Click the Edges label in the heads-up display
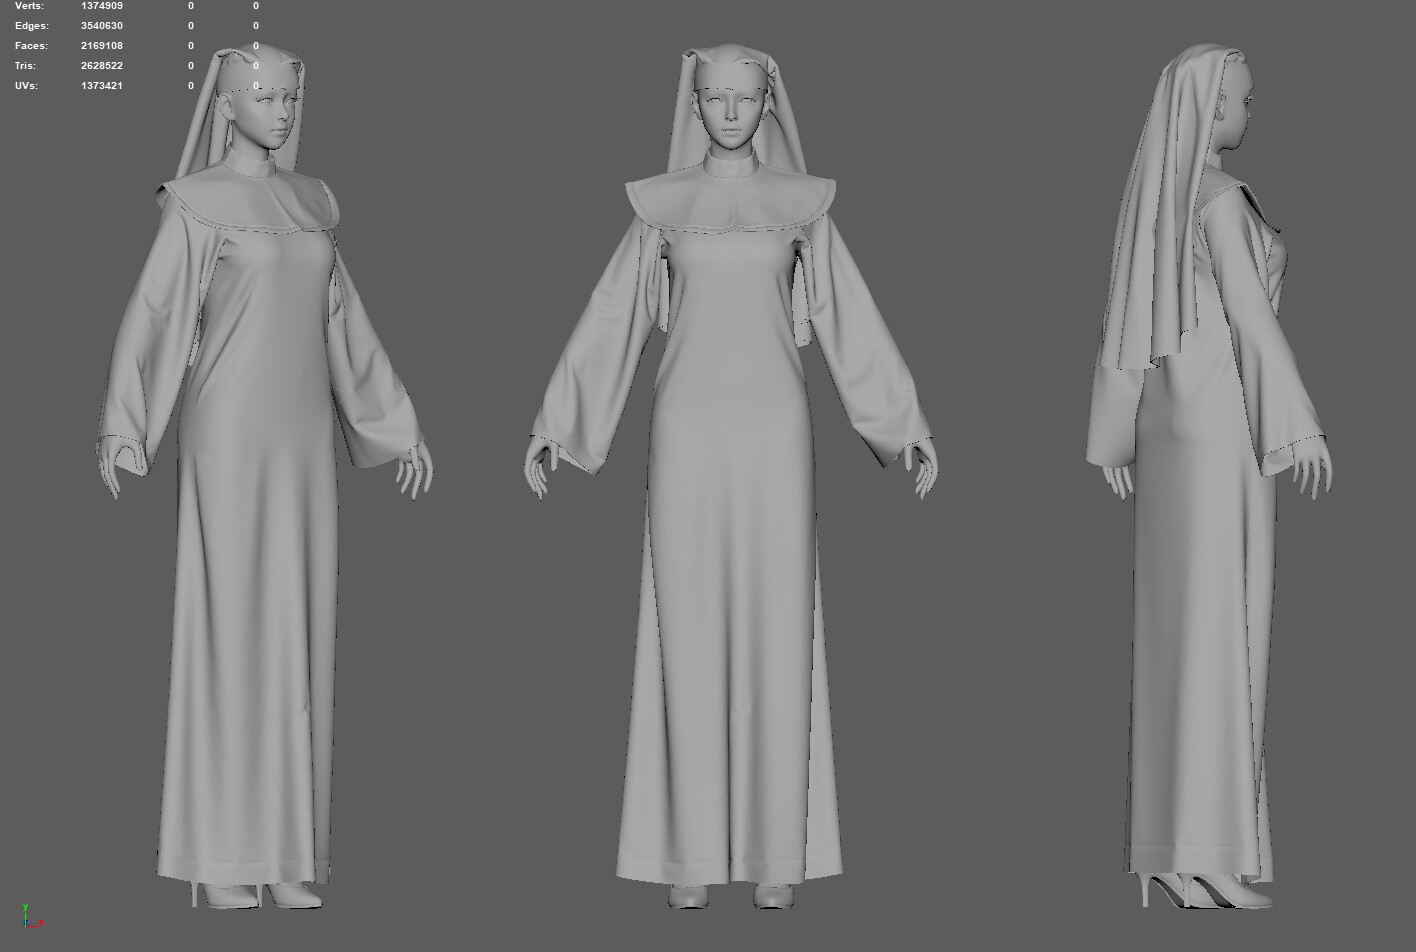 point(31,25)
